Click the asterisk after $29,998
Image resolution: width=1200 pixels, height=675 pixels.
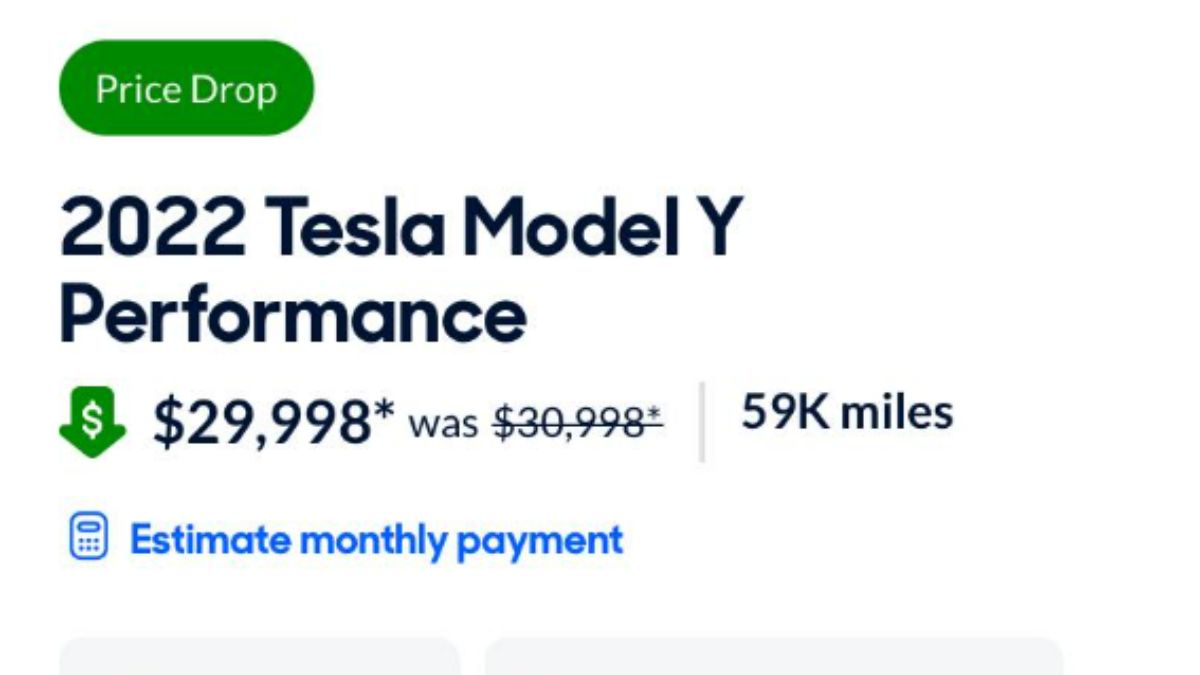point(385,411)
